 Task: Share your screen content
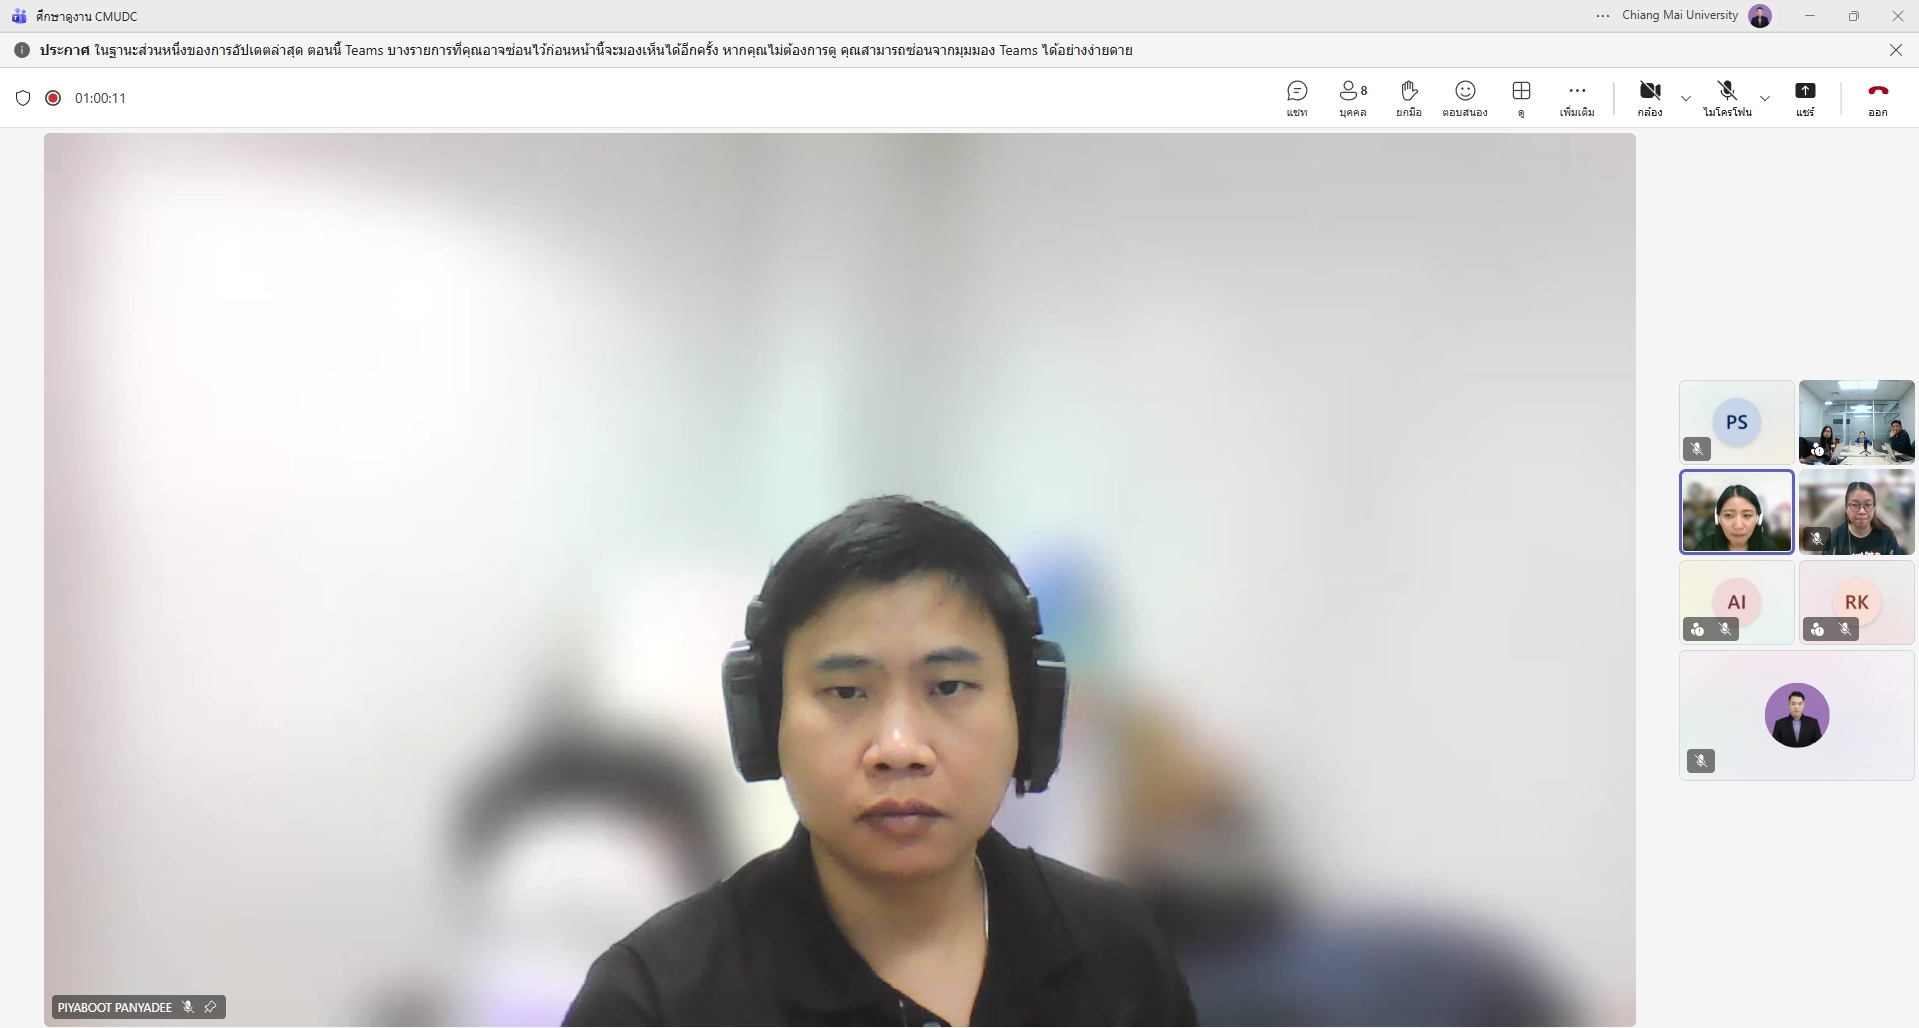(x=1805, y=97)
